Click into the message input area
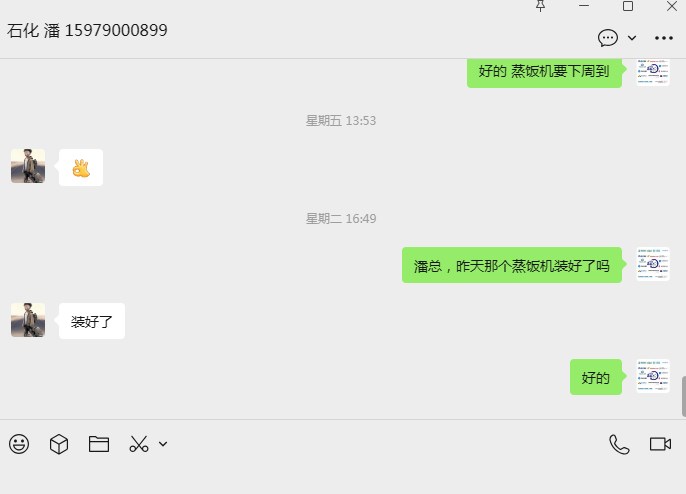 [x=343, y=477]
